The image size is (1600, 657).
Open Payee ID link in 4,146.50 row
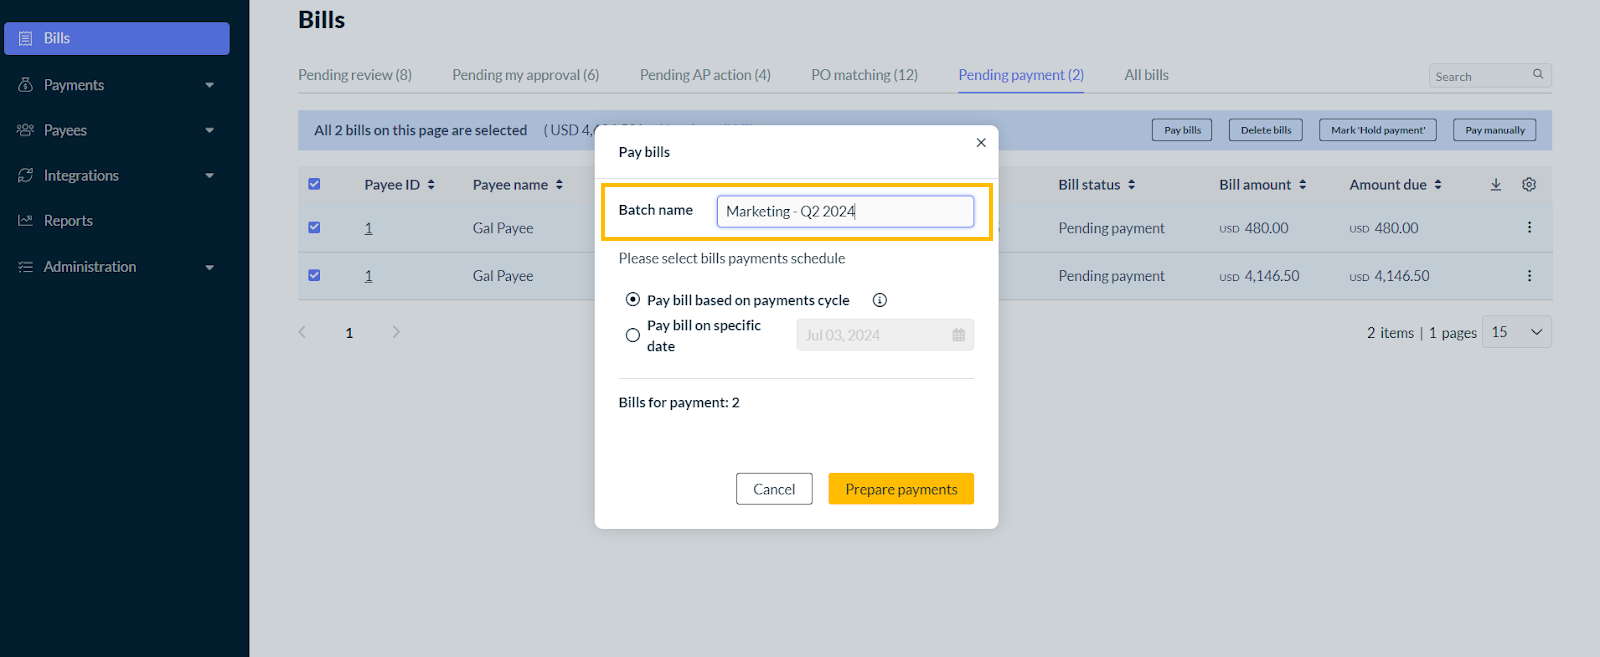click(368, 276)
